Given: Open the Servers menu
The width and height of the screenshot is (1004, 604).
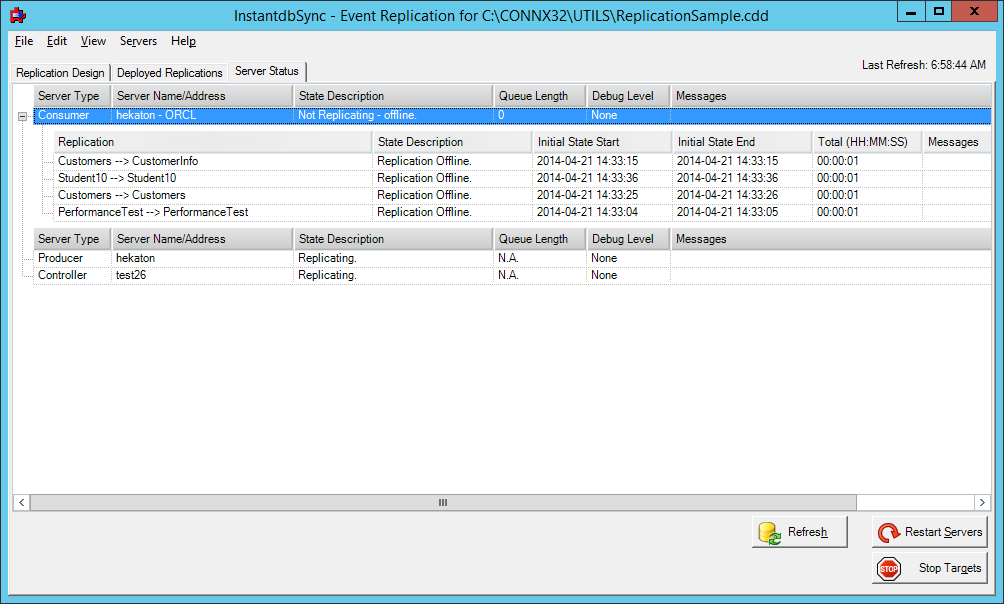Looking at the screenshot, I should pyautogui.click(x=138, y=41).
